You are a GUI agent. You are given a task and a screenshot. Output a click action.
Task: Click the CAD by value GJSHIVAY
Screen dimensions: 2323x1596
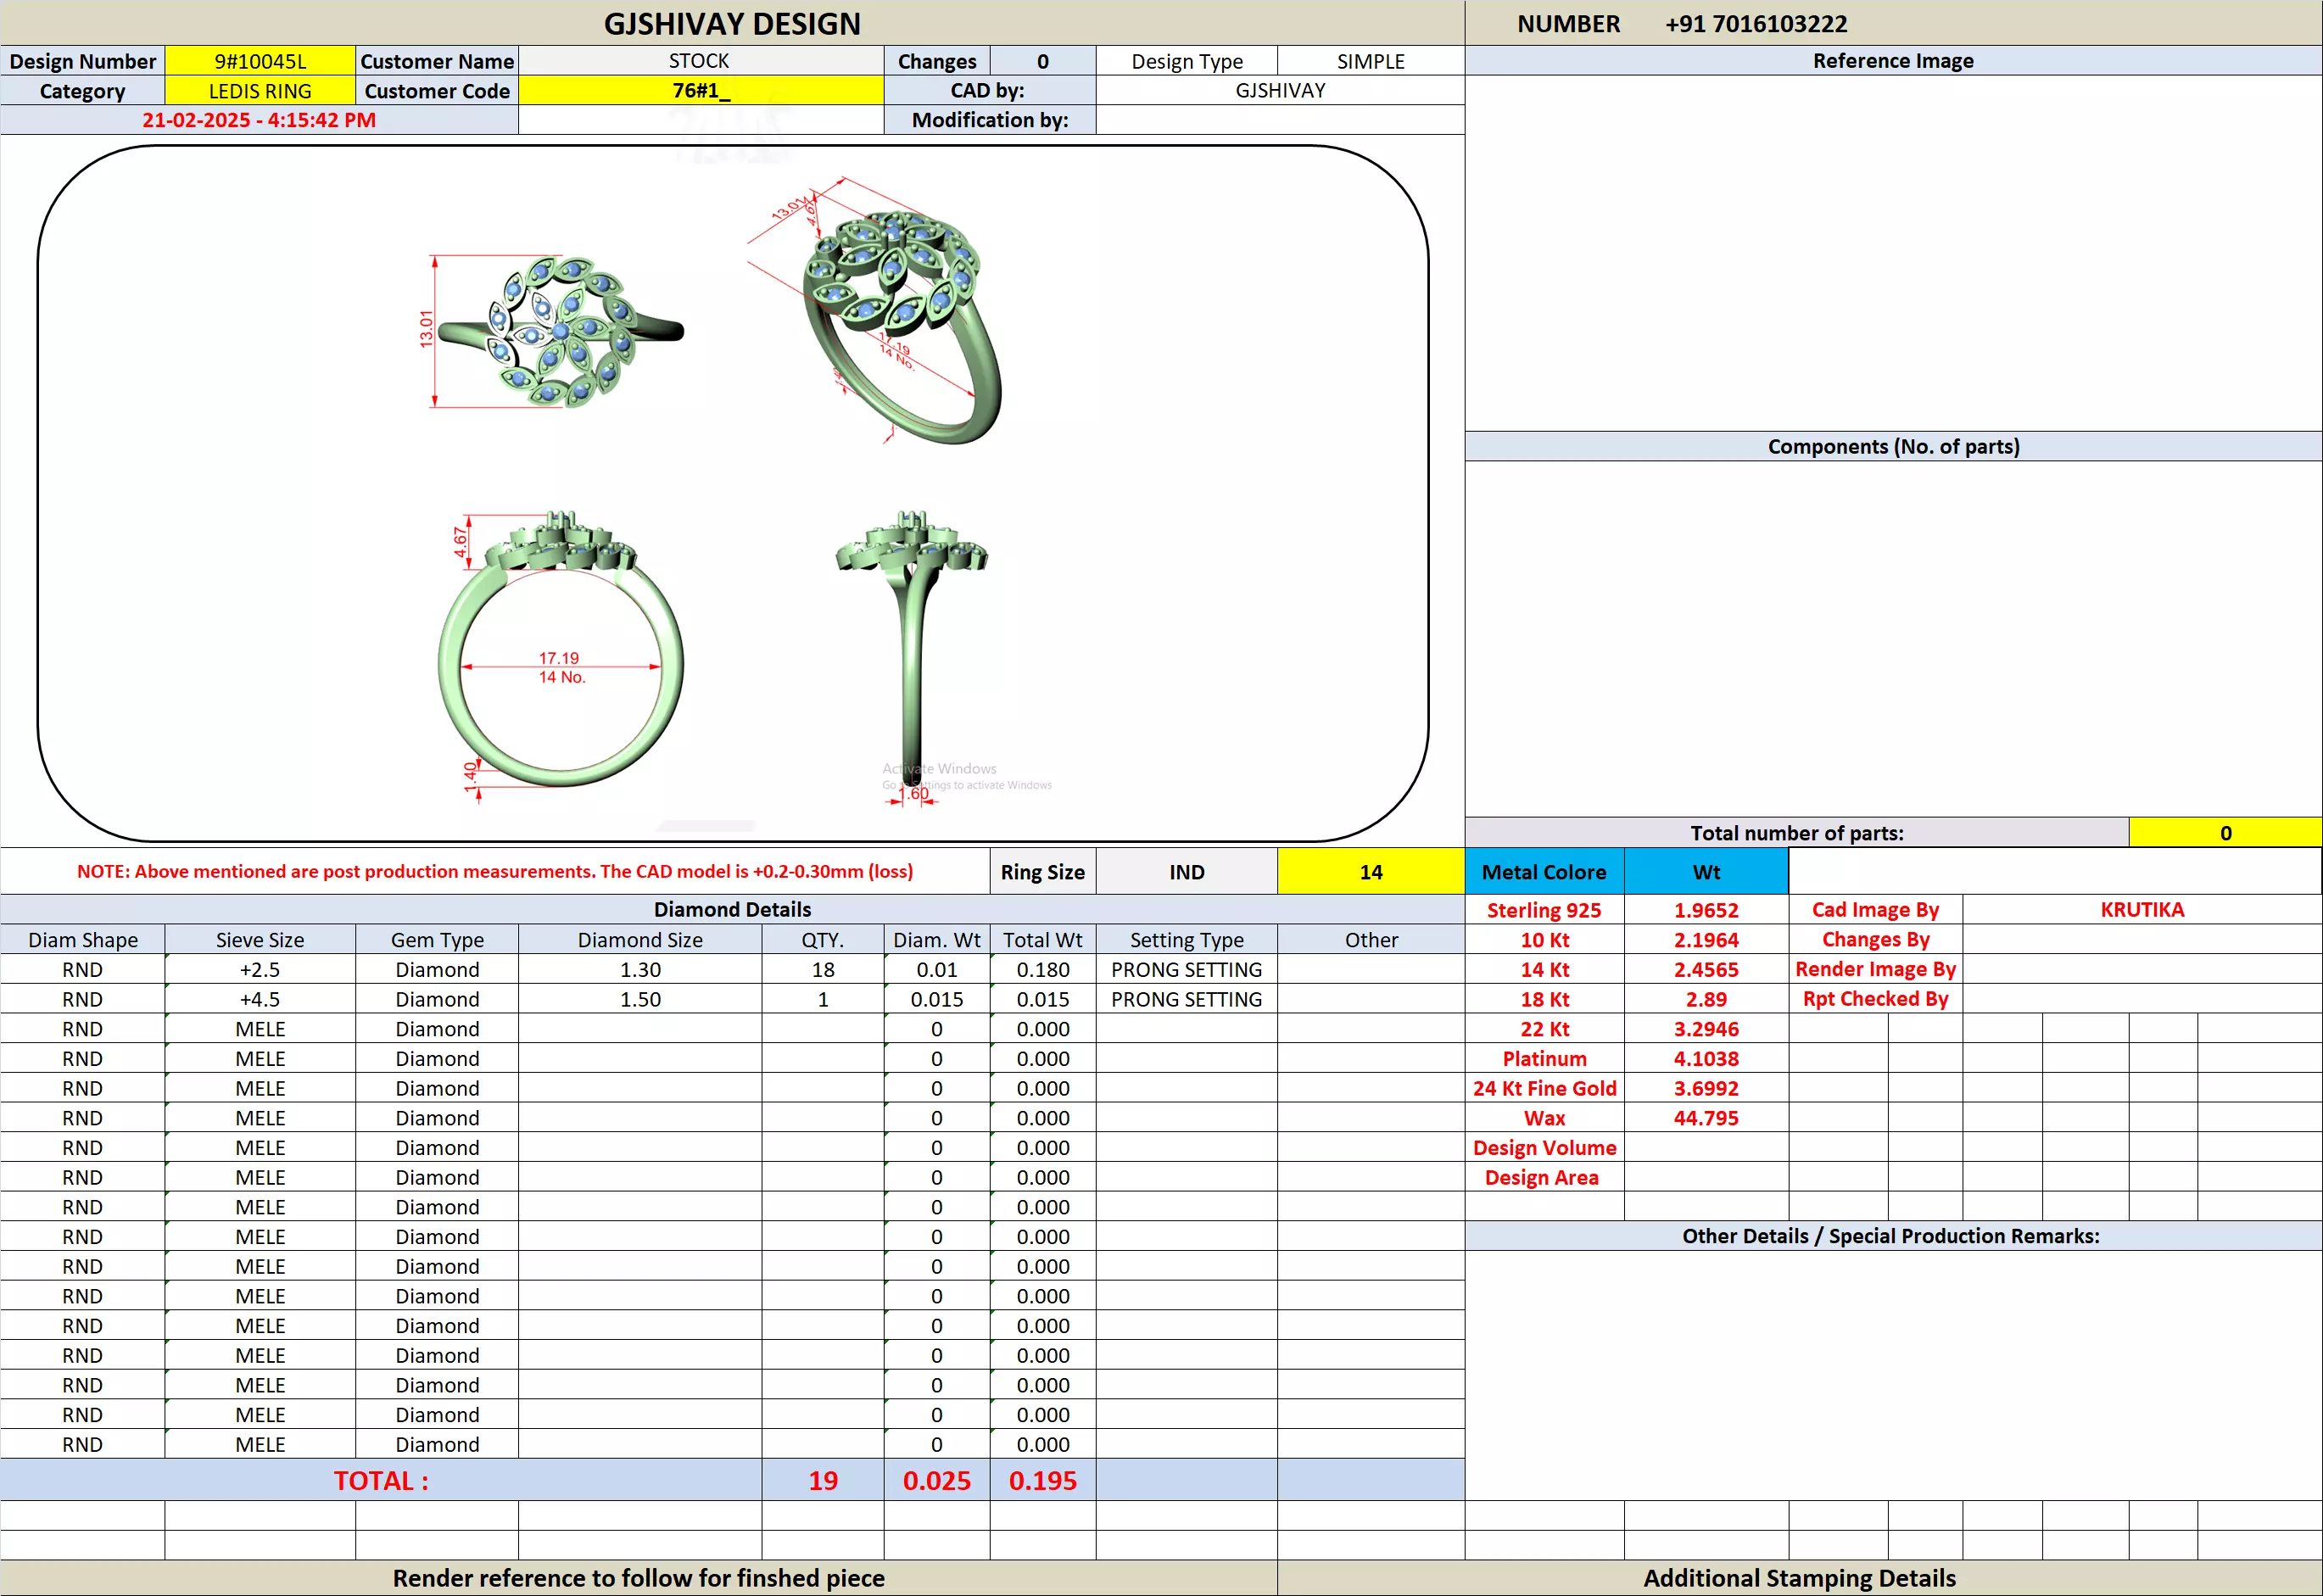pos(1280,91)
